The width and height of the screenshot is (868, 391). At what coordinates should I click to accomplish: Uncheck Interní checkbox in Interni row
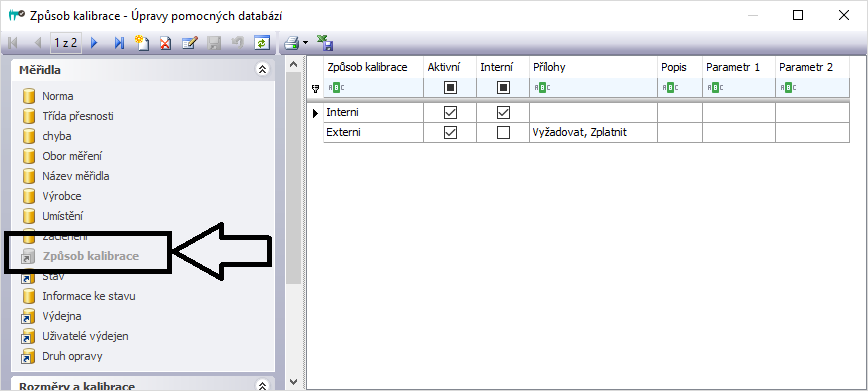(503, 113)
